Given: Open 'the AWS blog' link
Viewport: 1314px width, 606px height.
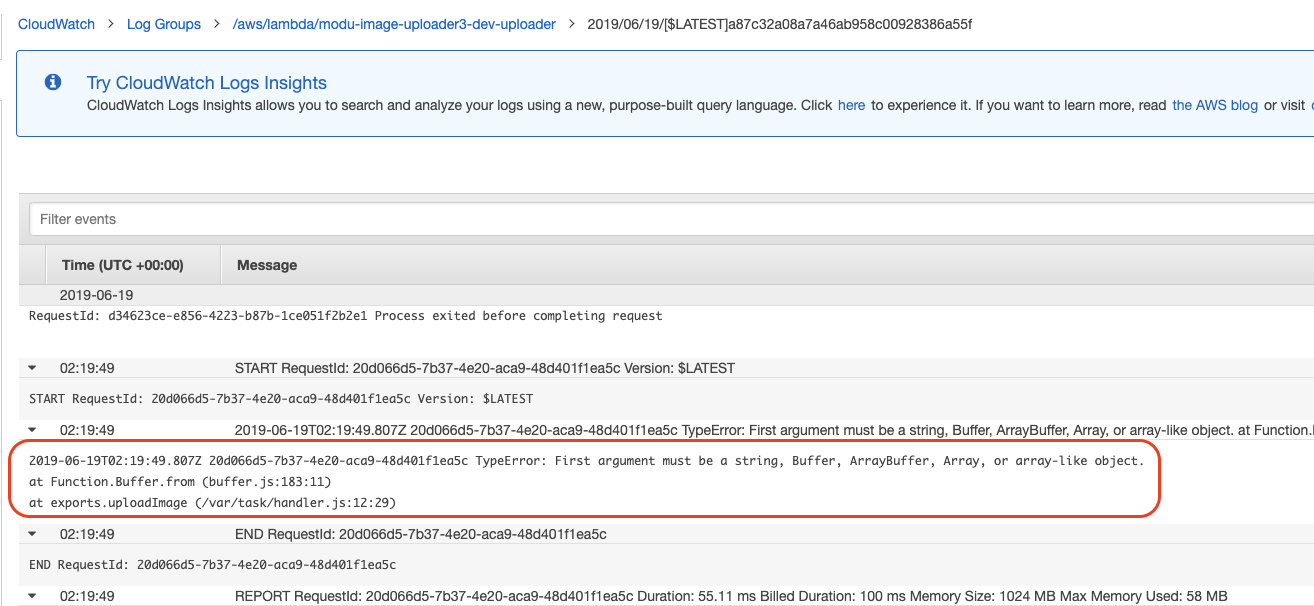Looking at the screenshot, I should 1215,105.
